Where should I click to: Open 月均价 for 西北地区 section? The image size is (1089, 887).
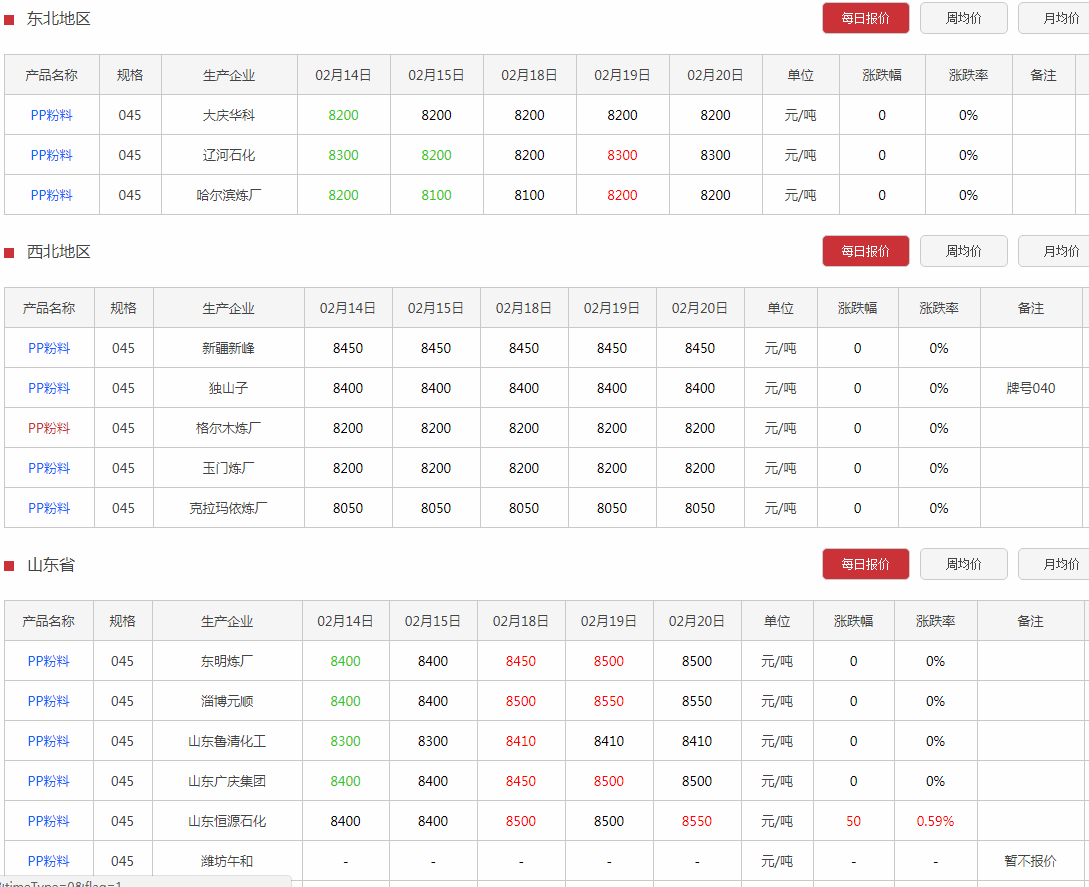click(1055, 251)
